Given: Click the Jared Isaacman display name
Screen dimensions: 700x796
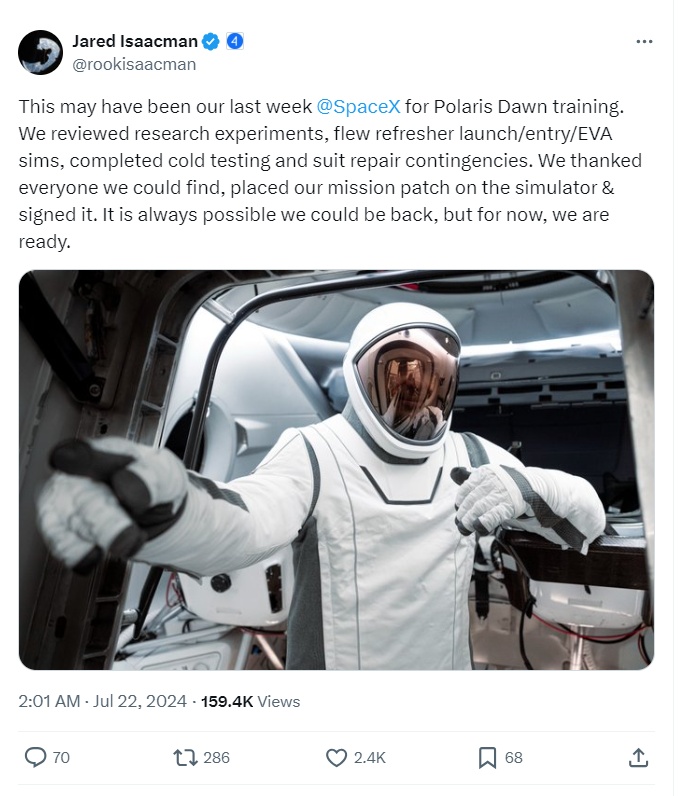Looking at the screenshot, I should [134, 41].
